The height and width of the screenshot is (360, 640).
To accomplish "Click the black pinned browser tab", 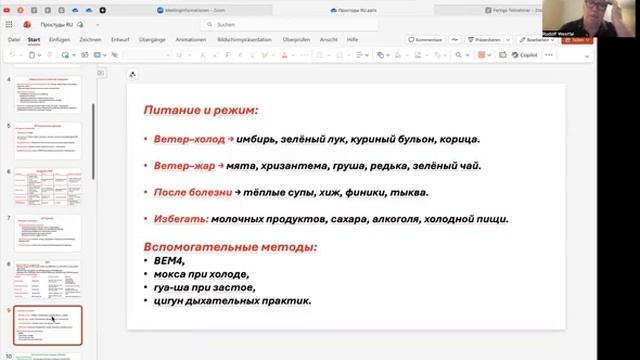I will pos(102,10).
